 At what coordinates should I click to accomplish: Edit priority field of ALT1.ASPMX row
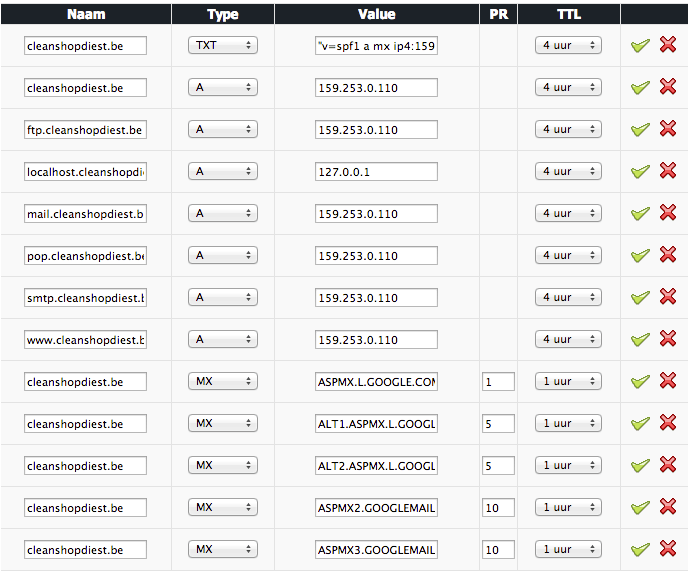click(498, 424)
